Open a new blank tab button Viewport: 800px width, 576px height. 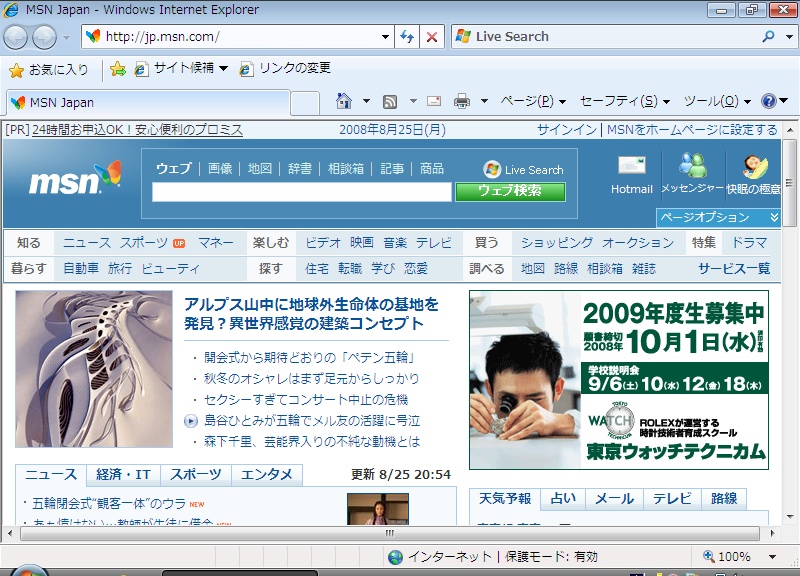pos(305,103)
